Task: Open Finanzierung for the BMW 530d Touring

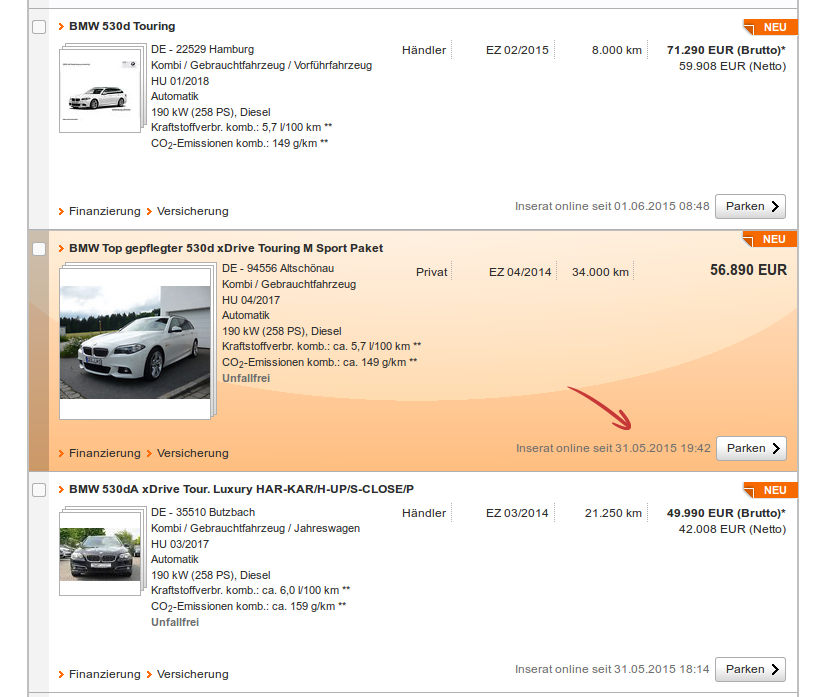Action: (x=104, y=211)
